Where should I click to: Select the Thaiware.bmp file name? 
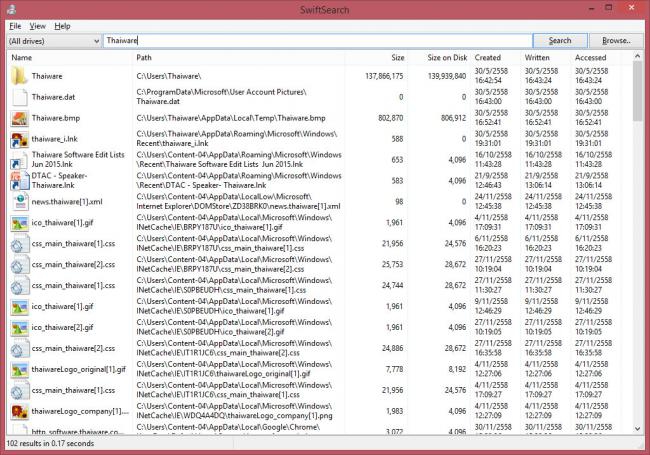(56, 118)
